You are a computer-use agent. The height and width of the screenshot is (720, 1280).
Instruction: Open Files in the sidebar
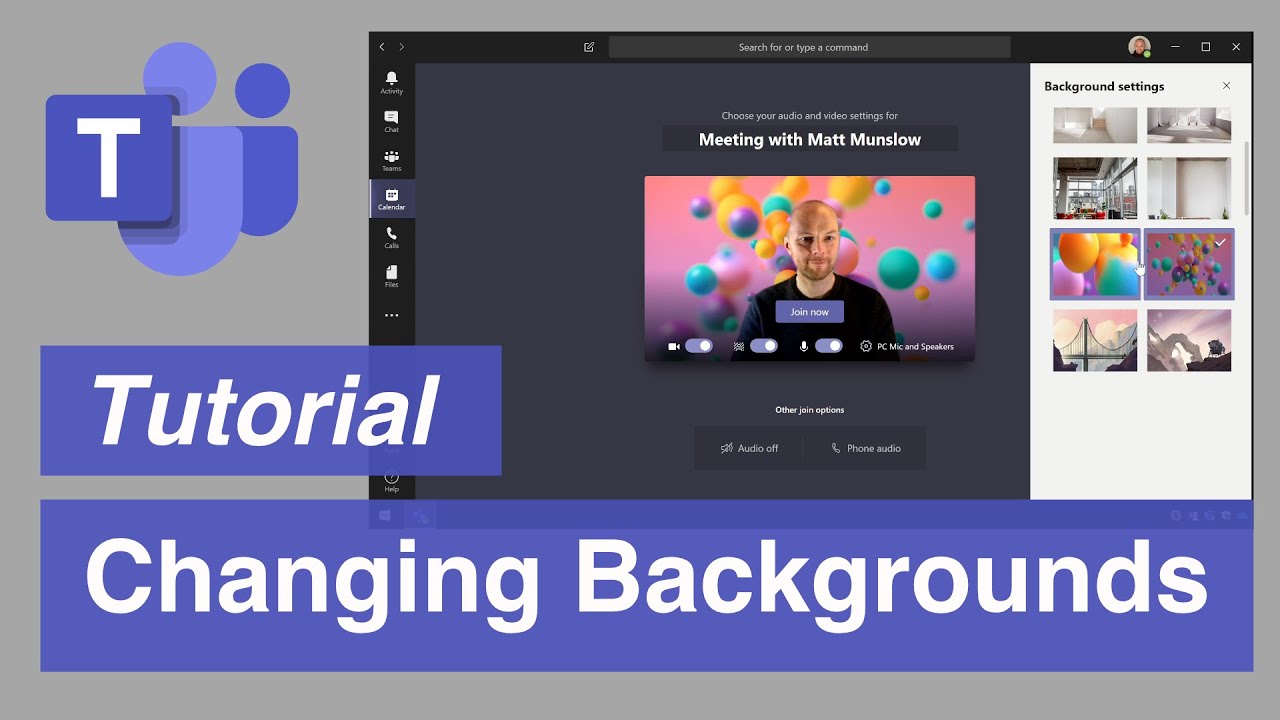[x=391, y=277]
